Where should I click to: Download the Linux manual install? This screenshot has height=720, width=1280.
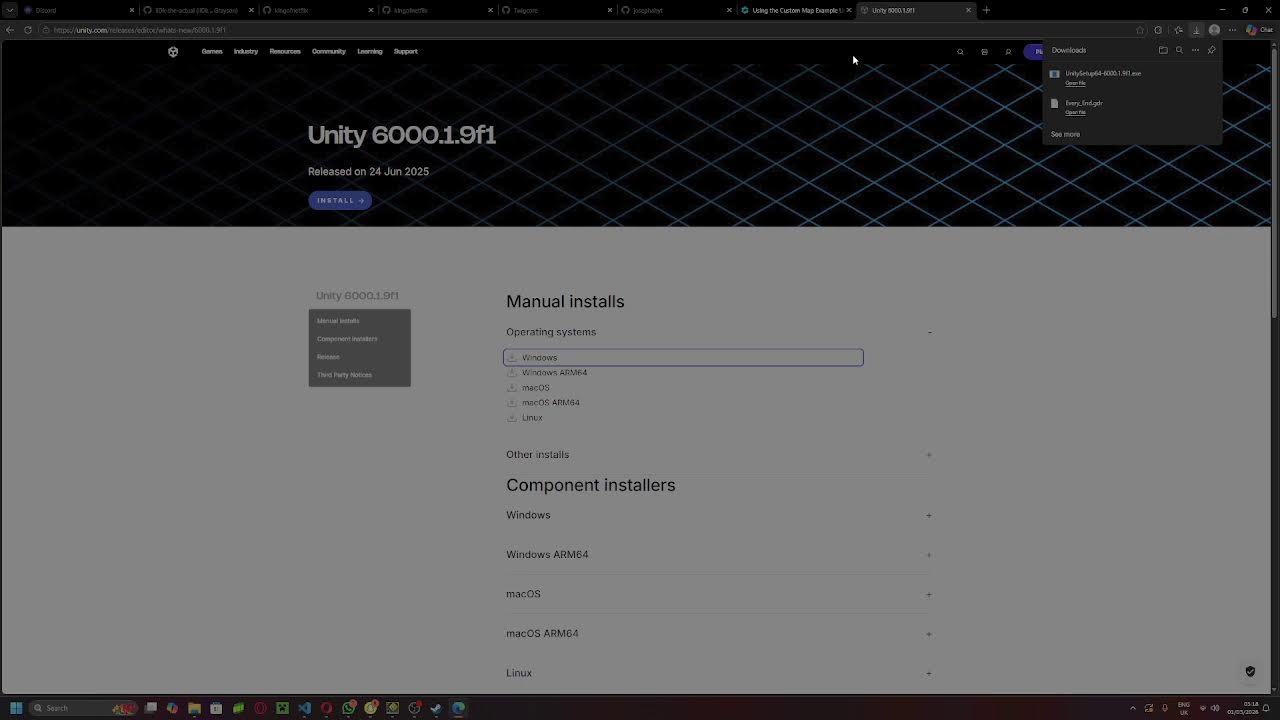click(x=525, y=418)
